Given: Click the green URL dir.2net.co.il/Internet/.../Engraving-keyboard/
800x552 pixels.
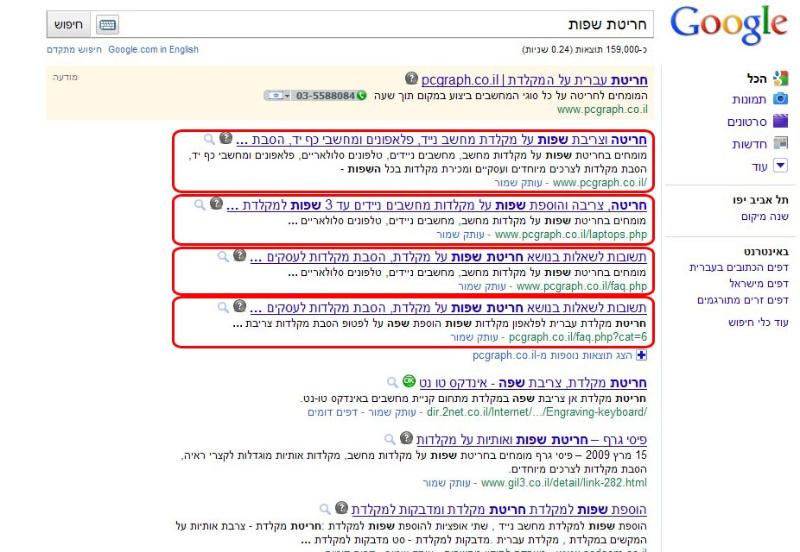Looking at the screenshot, I should click(537, 412).
